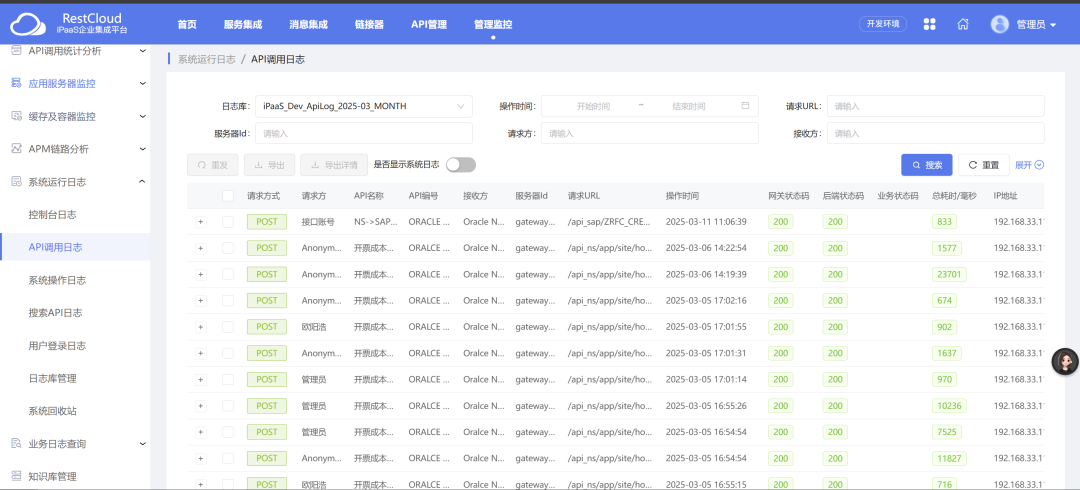Image resolution: width=1080 pixels, height=490 pixels.
Task: Click 系统运行日志 breadcrumb link
Action: tap(207, 60)
